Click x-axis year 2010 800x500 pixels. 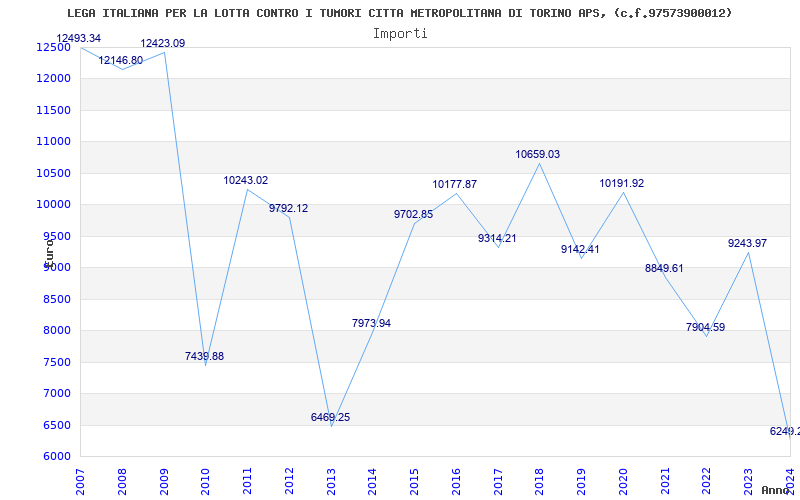(206, 482)
